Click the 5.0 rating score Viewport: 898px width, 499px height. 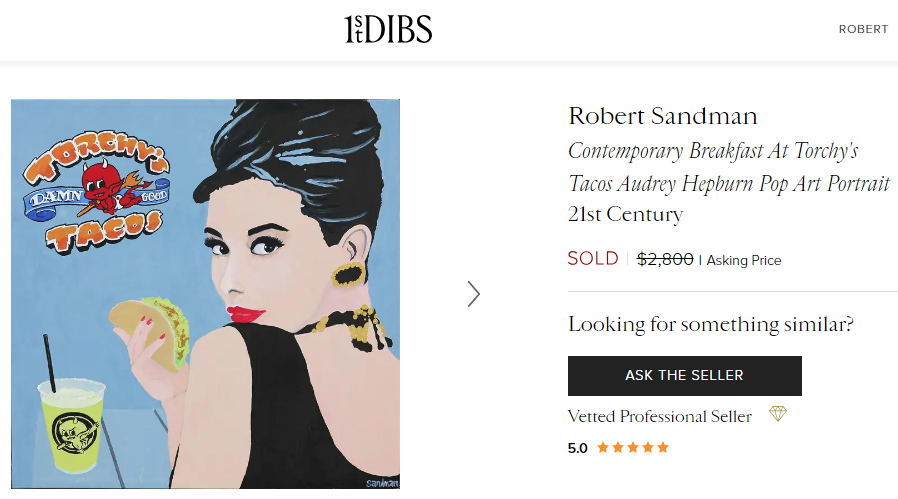pos(577,448)
